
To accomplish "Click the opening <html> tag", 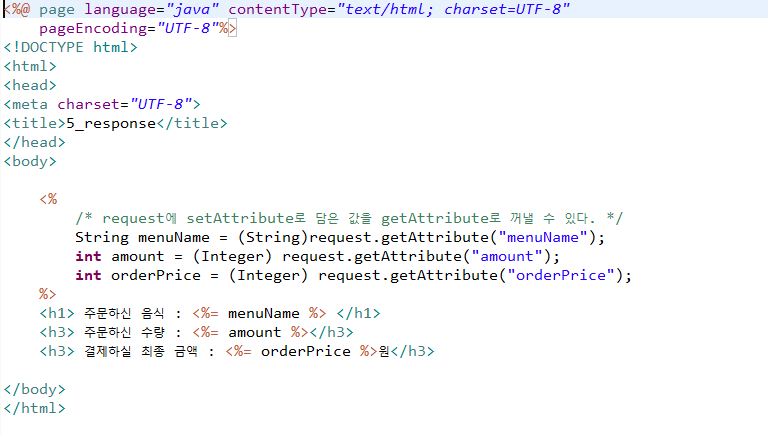I will tap(30, 66).
